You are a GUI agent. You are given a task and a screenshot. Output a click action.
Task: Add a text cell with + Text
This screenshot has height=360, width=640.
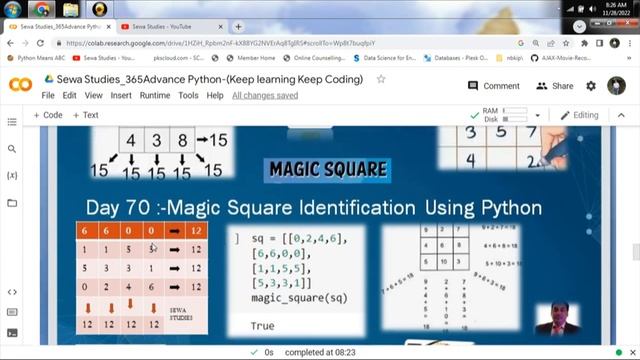pos(85,116)
